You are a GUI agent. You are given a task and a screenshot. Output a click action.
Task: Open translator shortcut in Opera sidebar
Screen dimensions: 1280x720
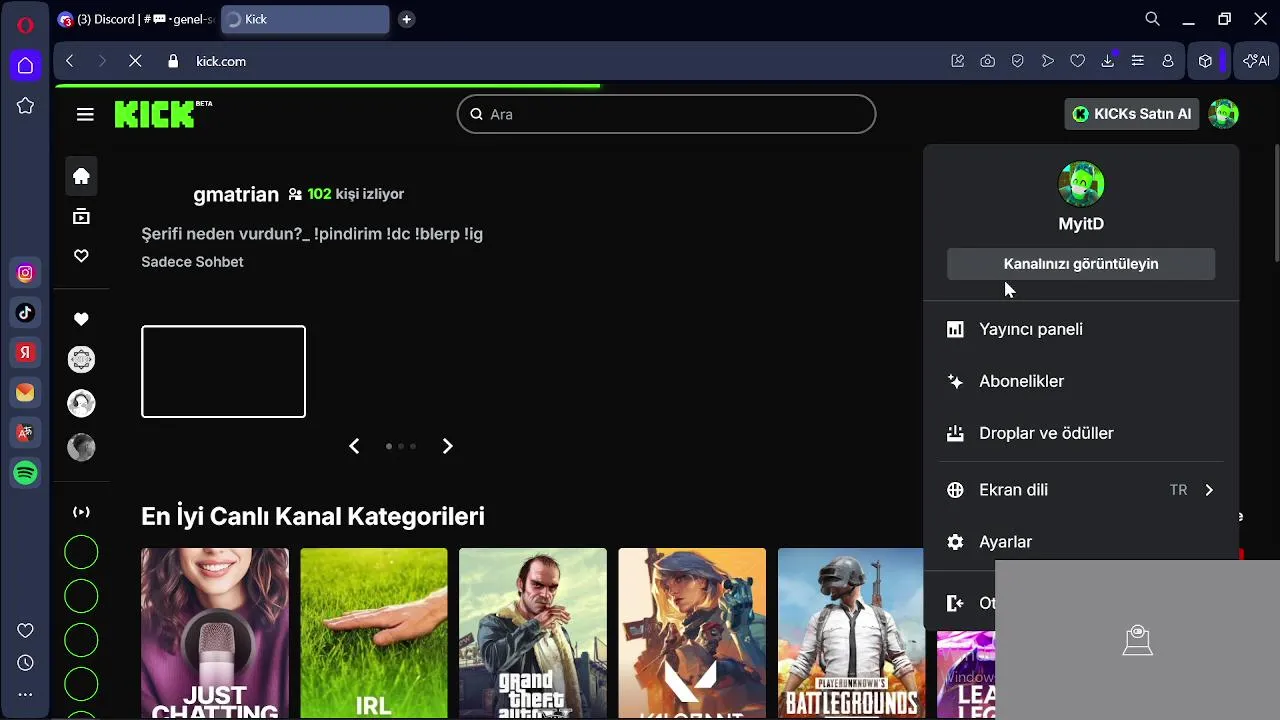tap(25, 433)
